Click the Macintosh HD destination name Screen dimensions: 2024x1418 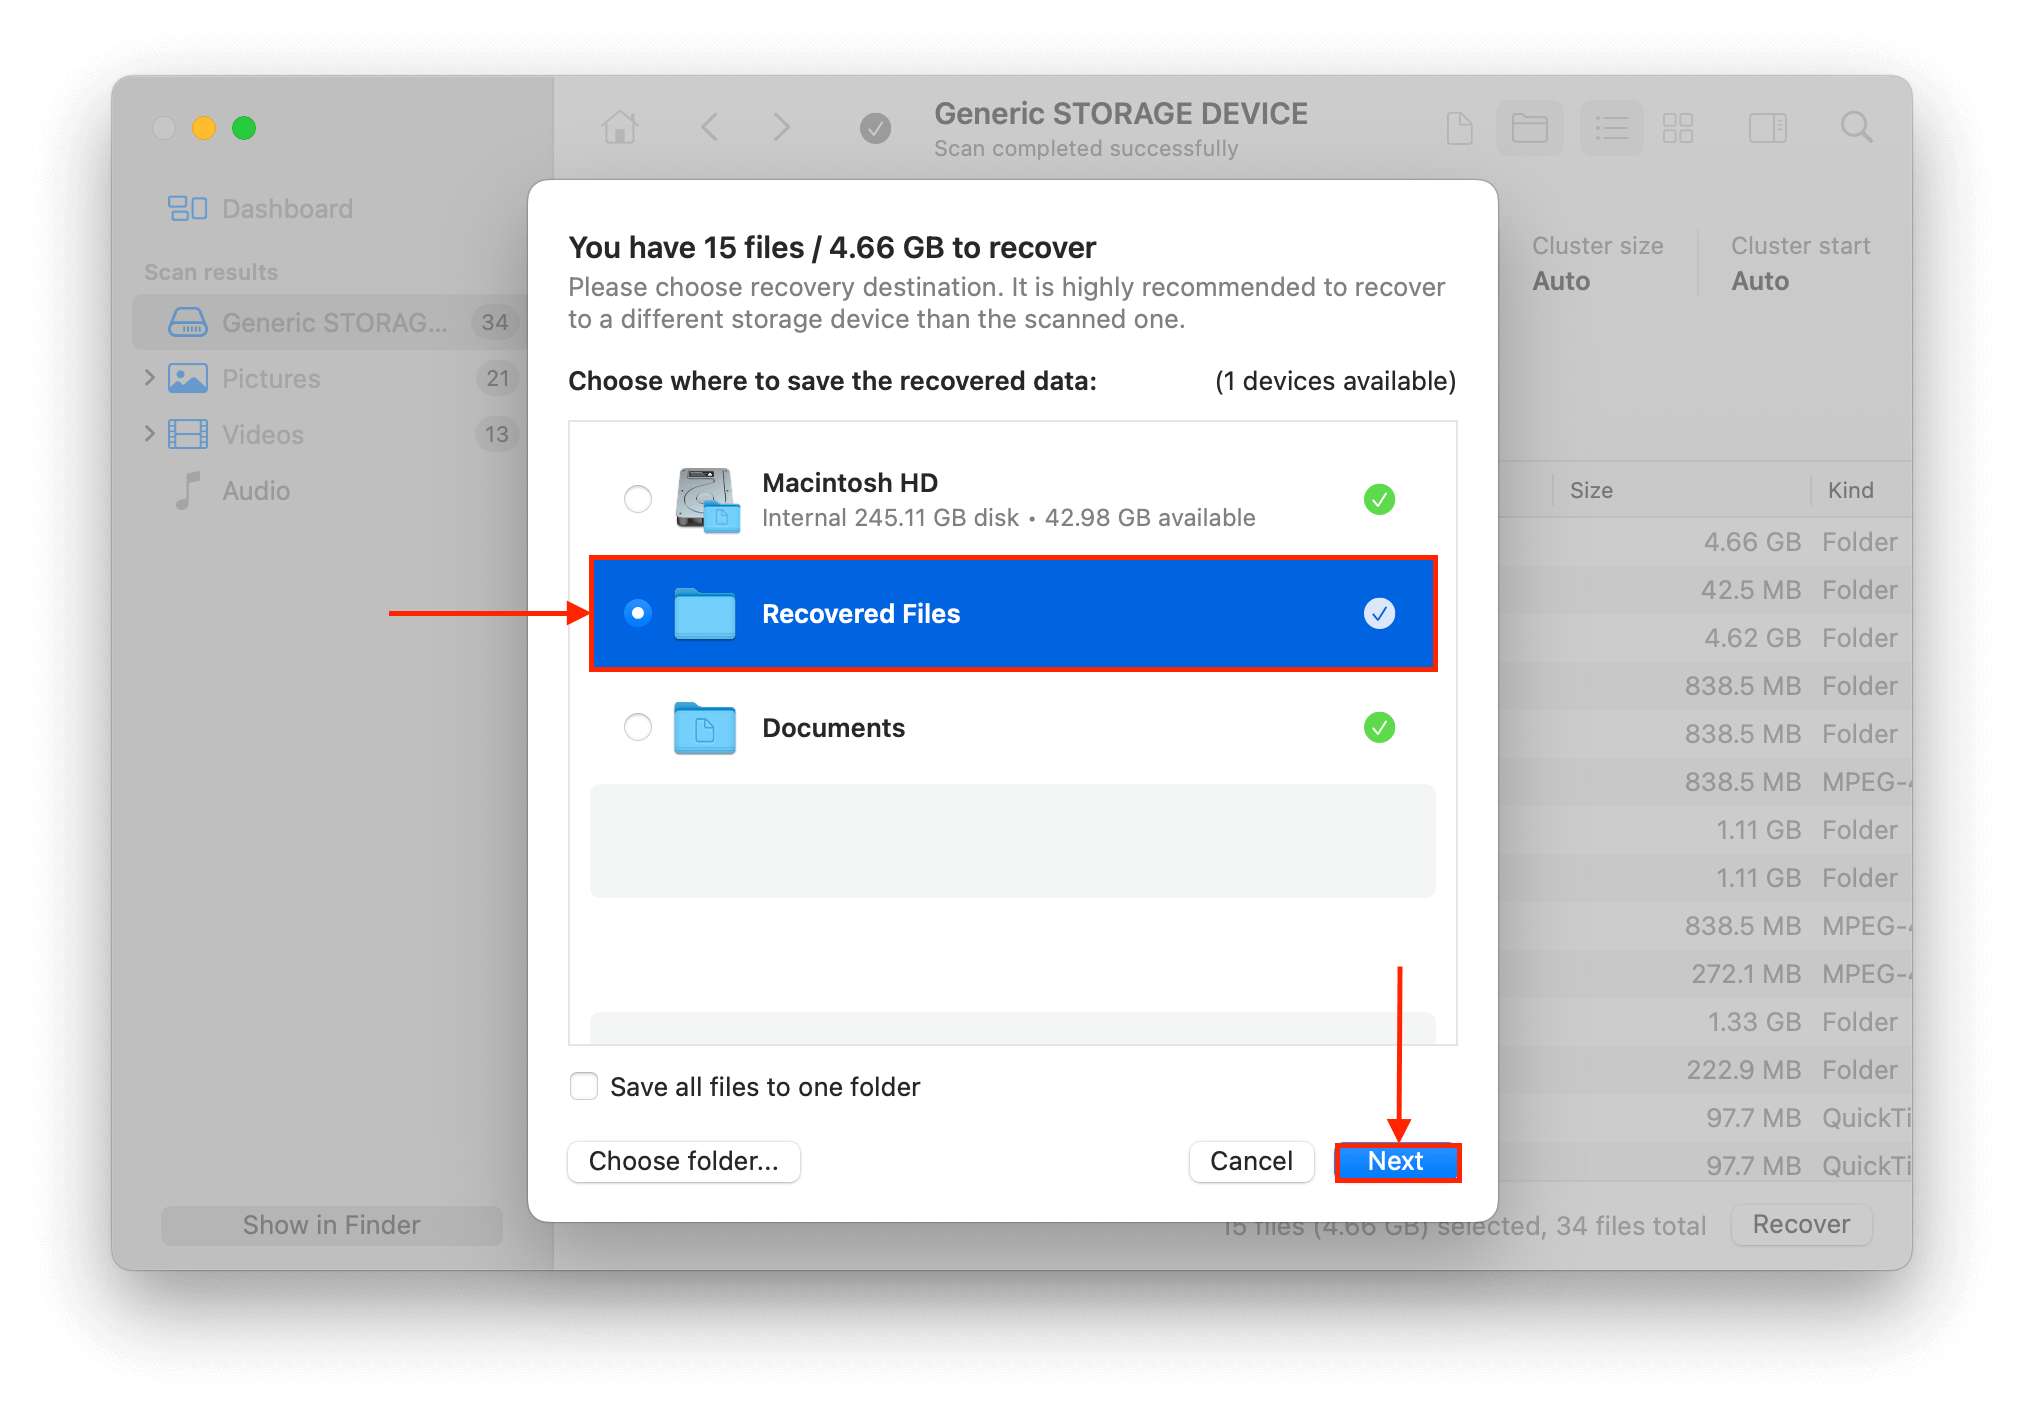tap(850, 483)
